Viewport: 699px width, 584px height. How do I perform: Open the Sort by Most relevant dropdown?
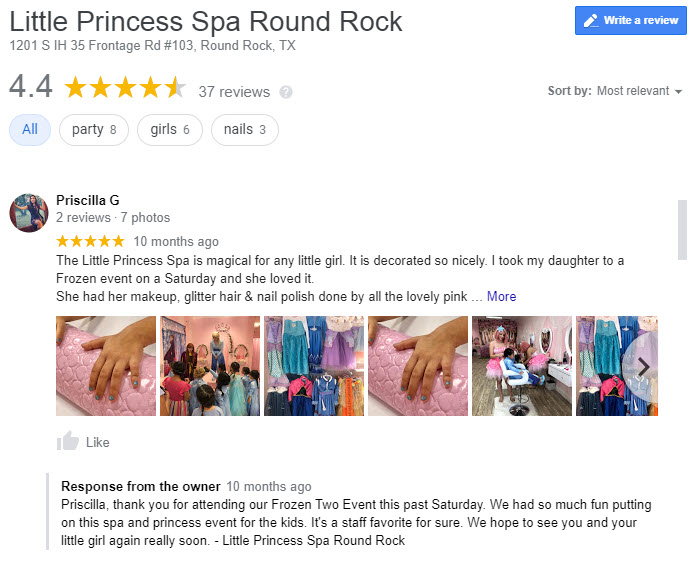click(615, 91)
